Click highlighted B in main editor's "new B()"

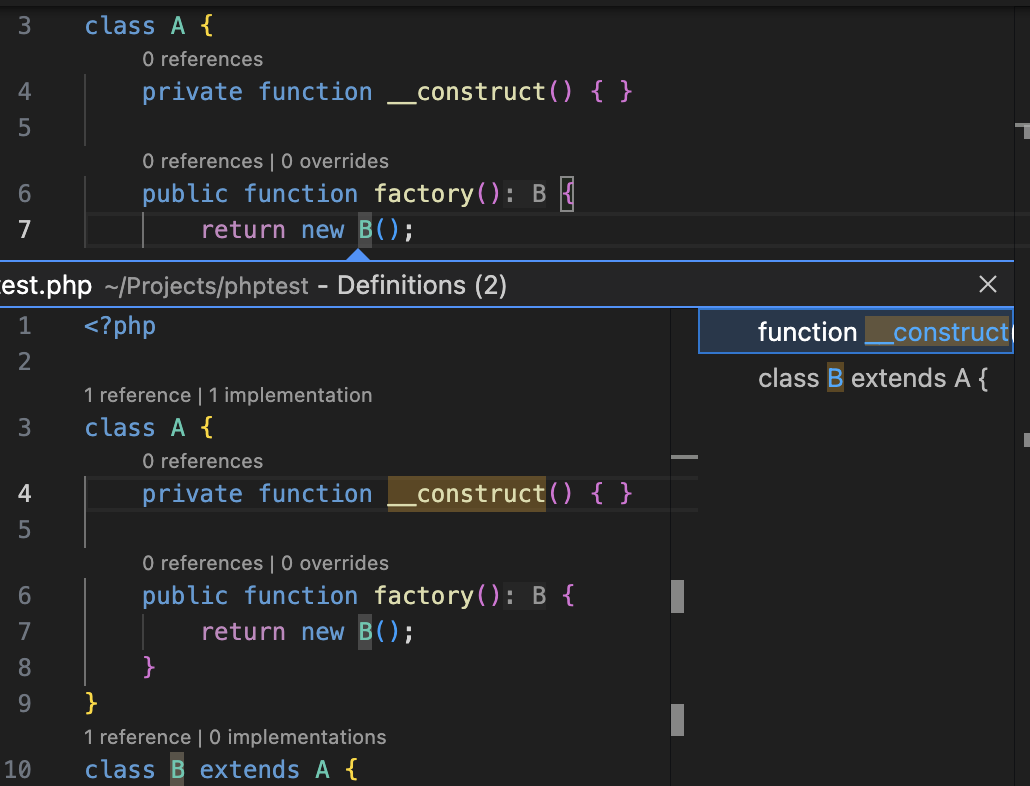click(365, 230)
